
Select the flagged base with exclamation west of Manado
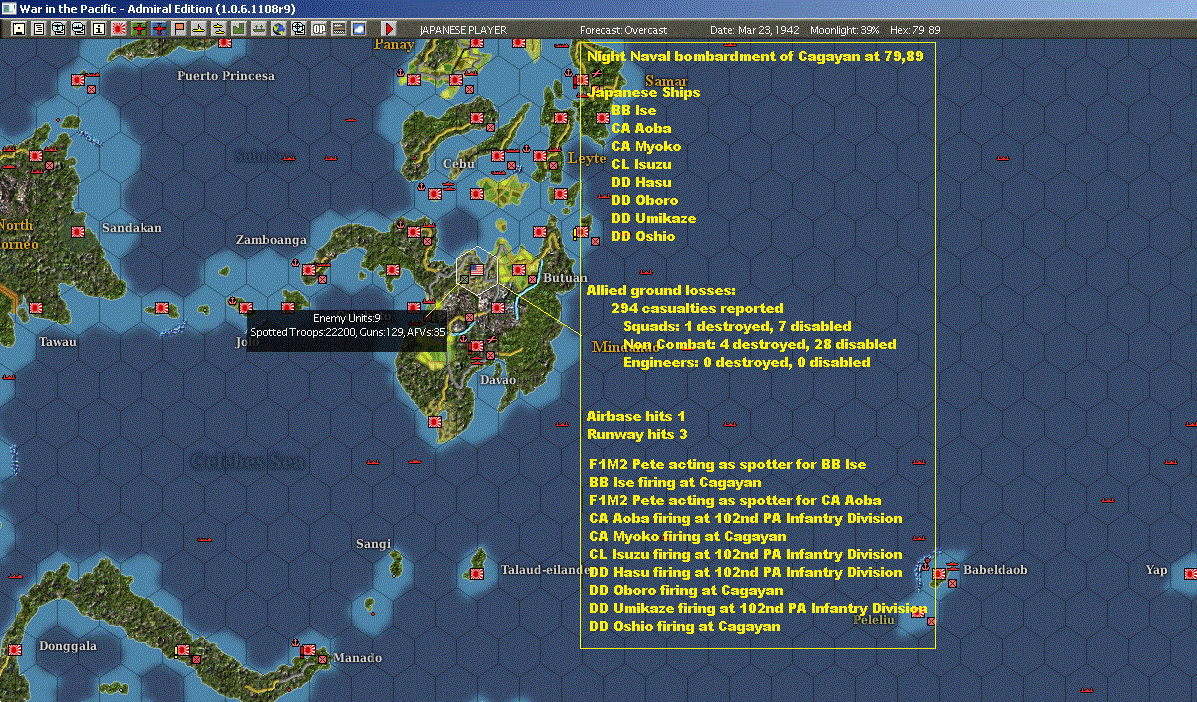click(183, 650)
